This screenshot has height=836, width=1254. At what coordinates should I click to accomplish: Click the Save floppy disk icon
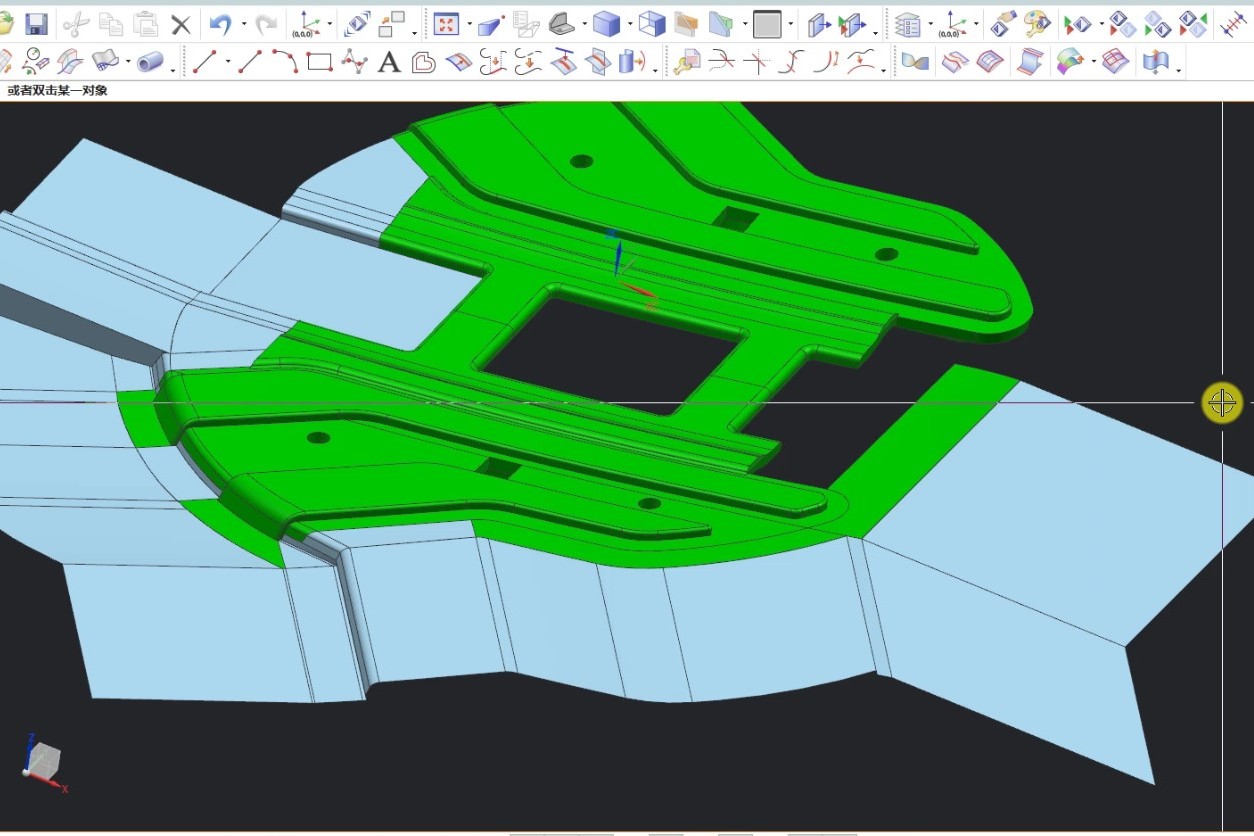pyautogui.click(x=36, y=24)
